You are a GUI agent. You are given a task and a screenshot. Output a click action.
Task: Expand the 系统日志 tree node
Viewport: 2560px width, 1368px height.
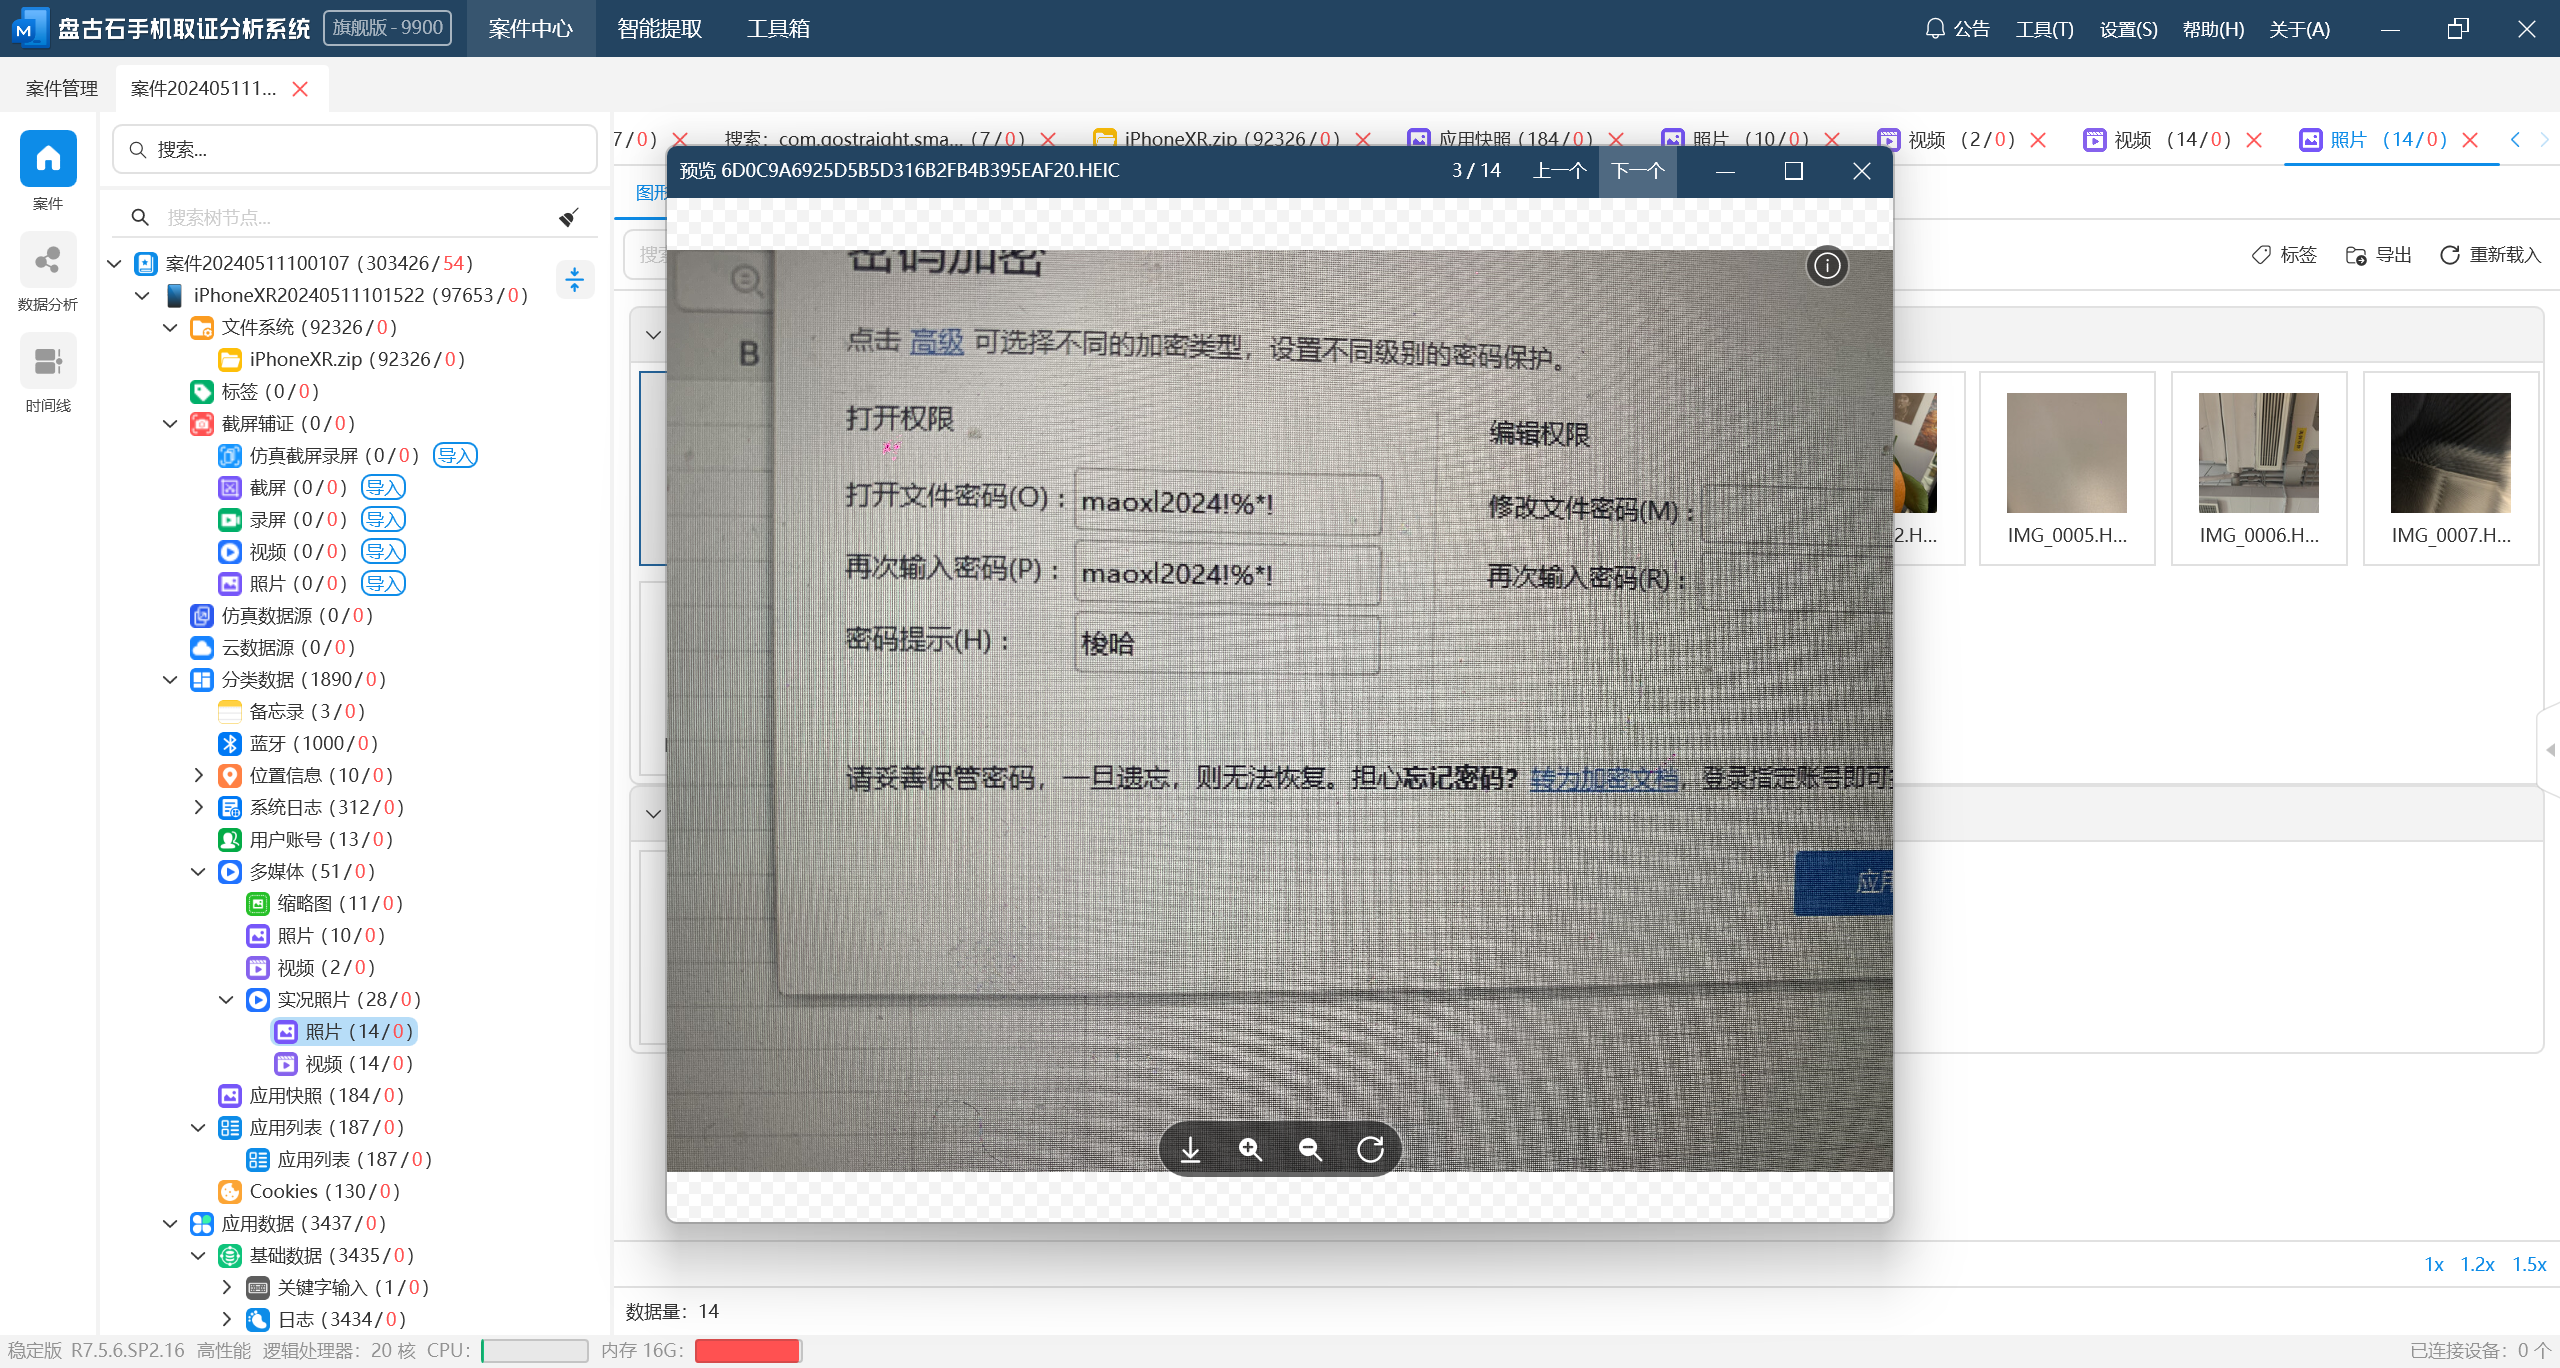click(198, 808)
